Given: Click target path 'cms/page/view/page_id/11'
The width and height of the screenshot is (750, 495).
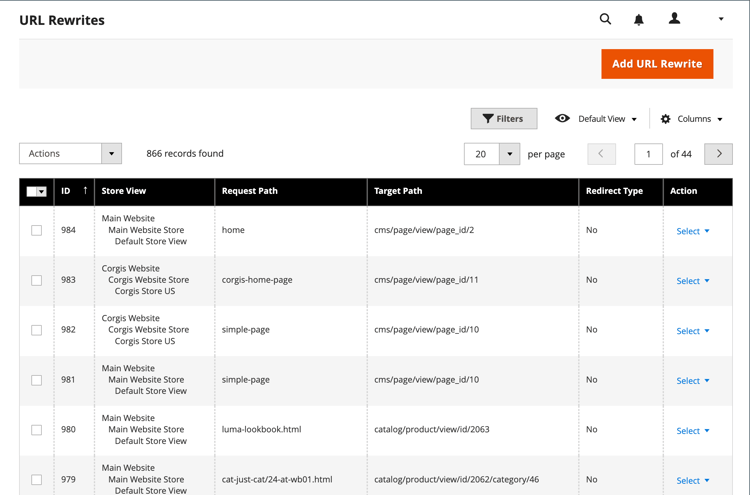Looking at the screenshot, I should 426,280.
